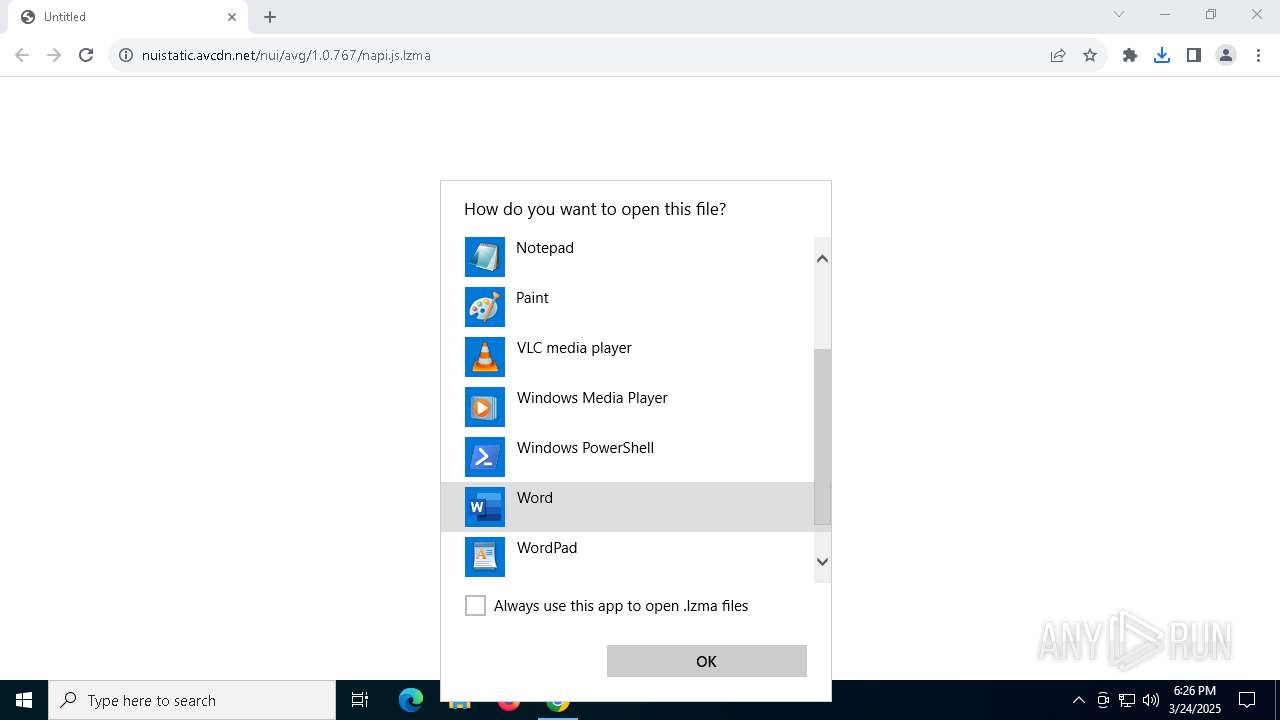
Task: Open Windows Start menu
Action: point(24,700)
